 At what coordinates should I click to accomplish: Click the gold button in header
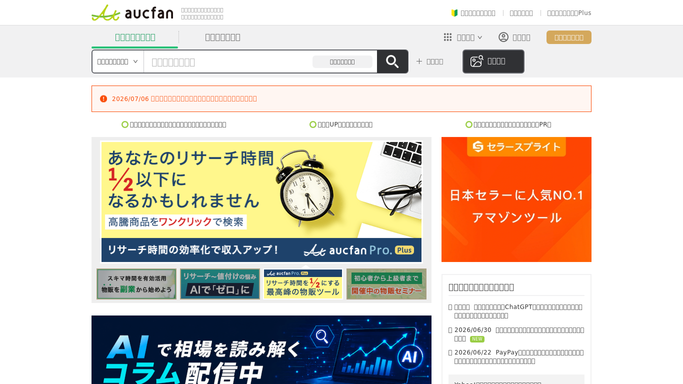(569, 37)
